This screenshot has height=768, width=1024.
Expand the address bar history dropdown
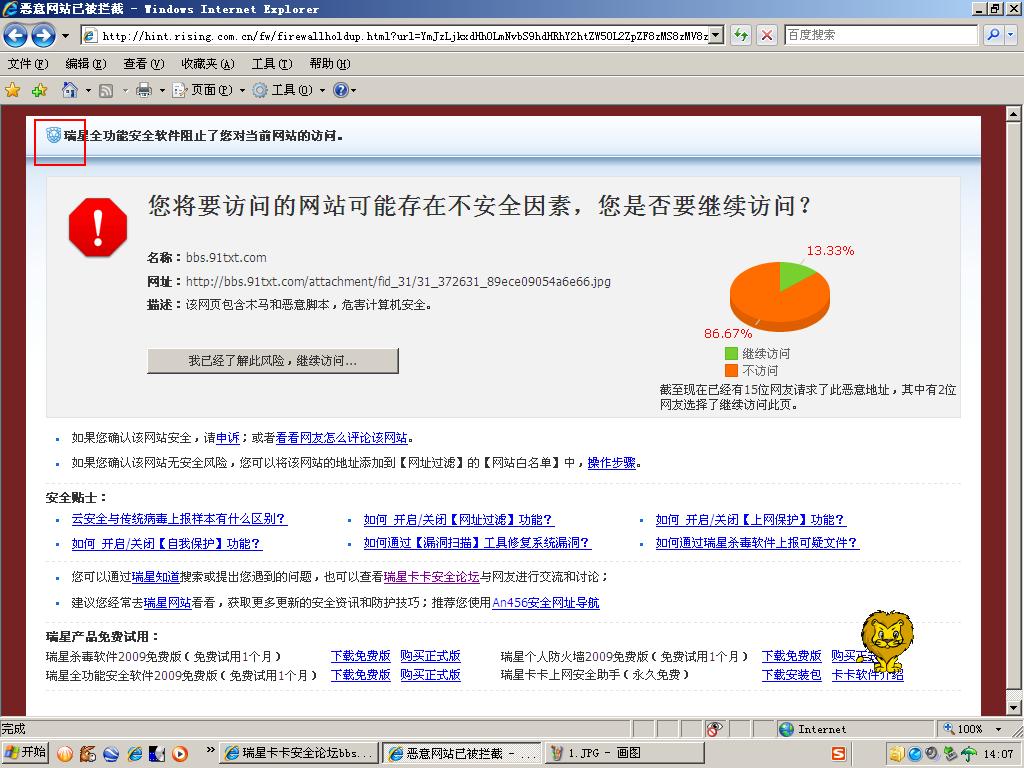pos(716,35)
